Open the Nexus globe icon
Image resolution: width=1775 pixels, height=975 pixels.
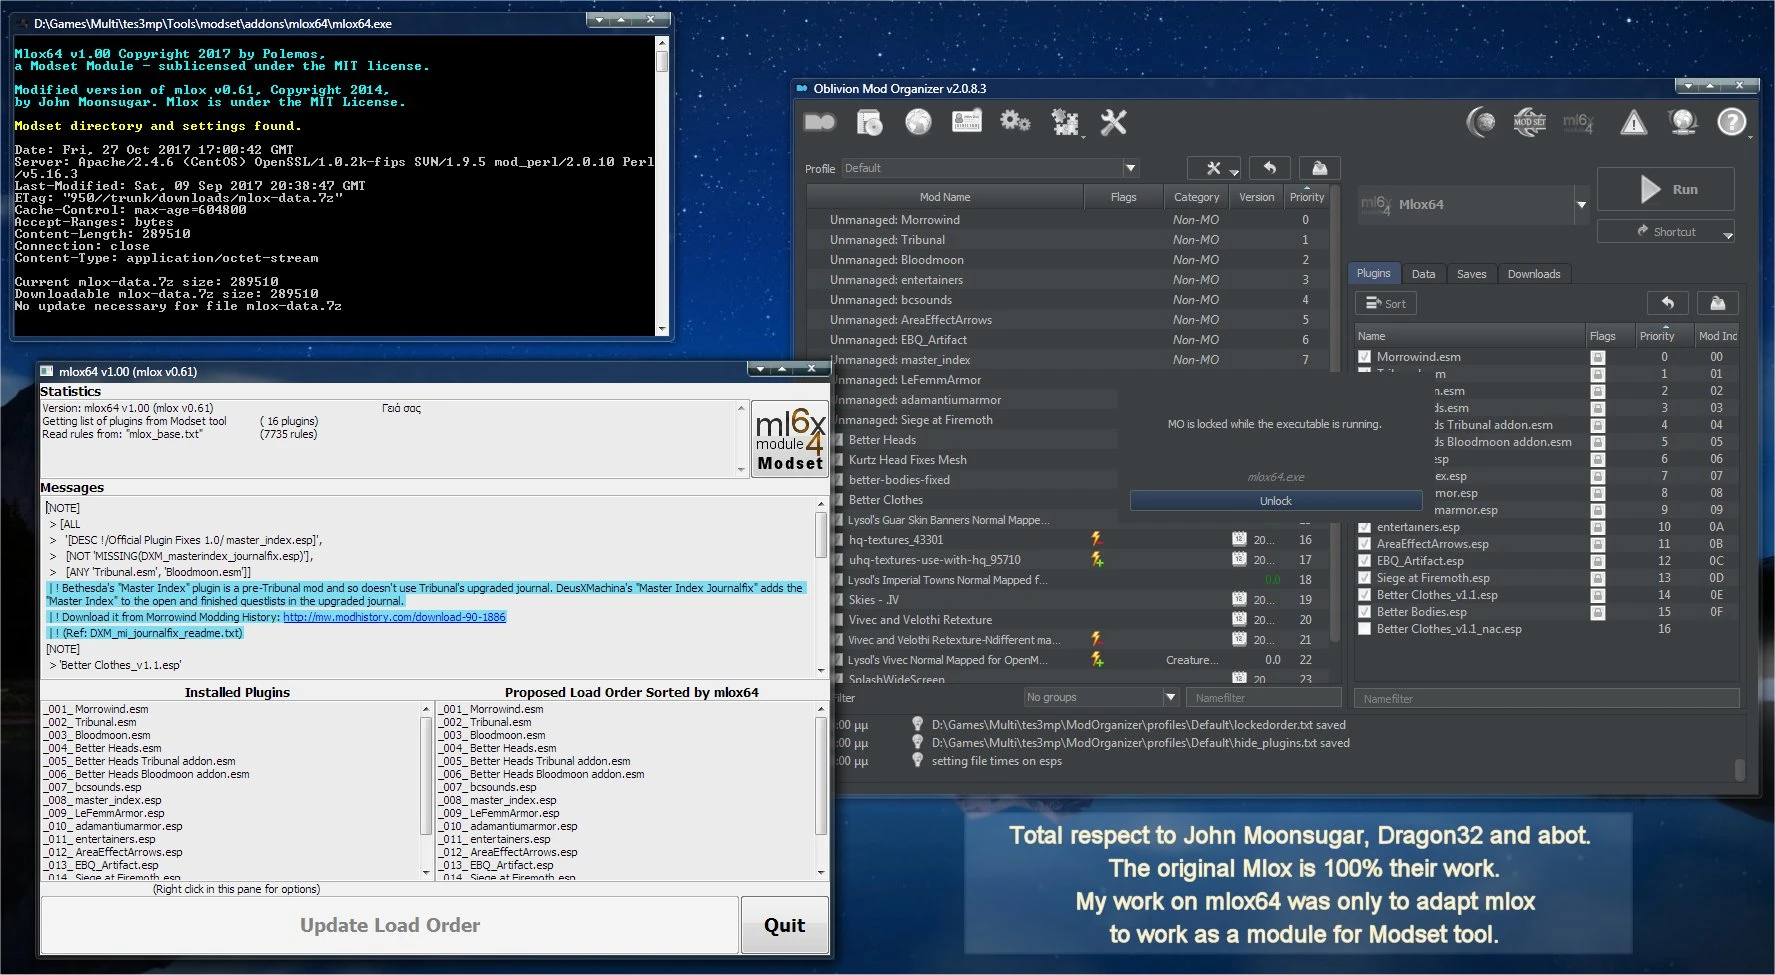point(918,122)
